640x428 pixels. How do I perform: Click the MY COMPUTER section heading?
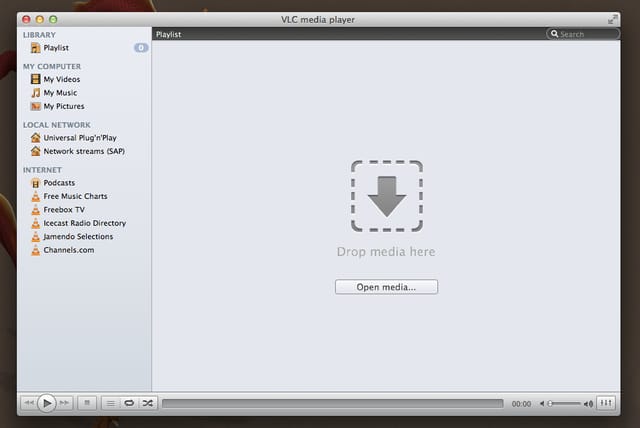point(52,66)
